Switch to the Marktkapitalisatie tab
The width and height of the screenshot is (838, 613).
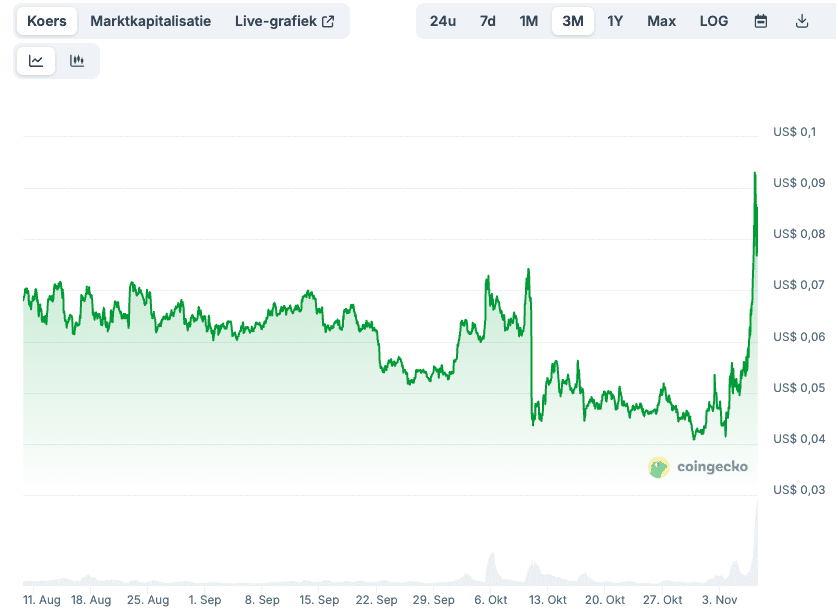(150, 19)
